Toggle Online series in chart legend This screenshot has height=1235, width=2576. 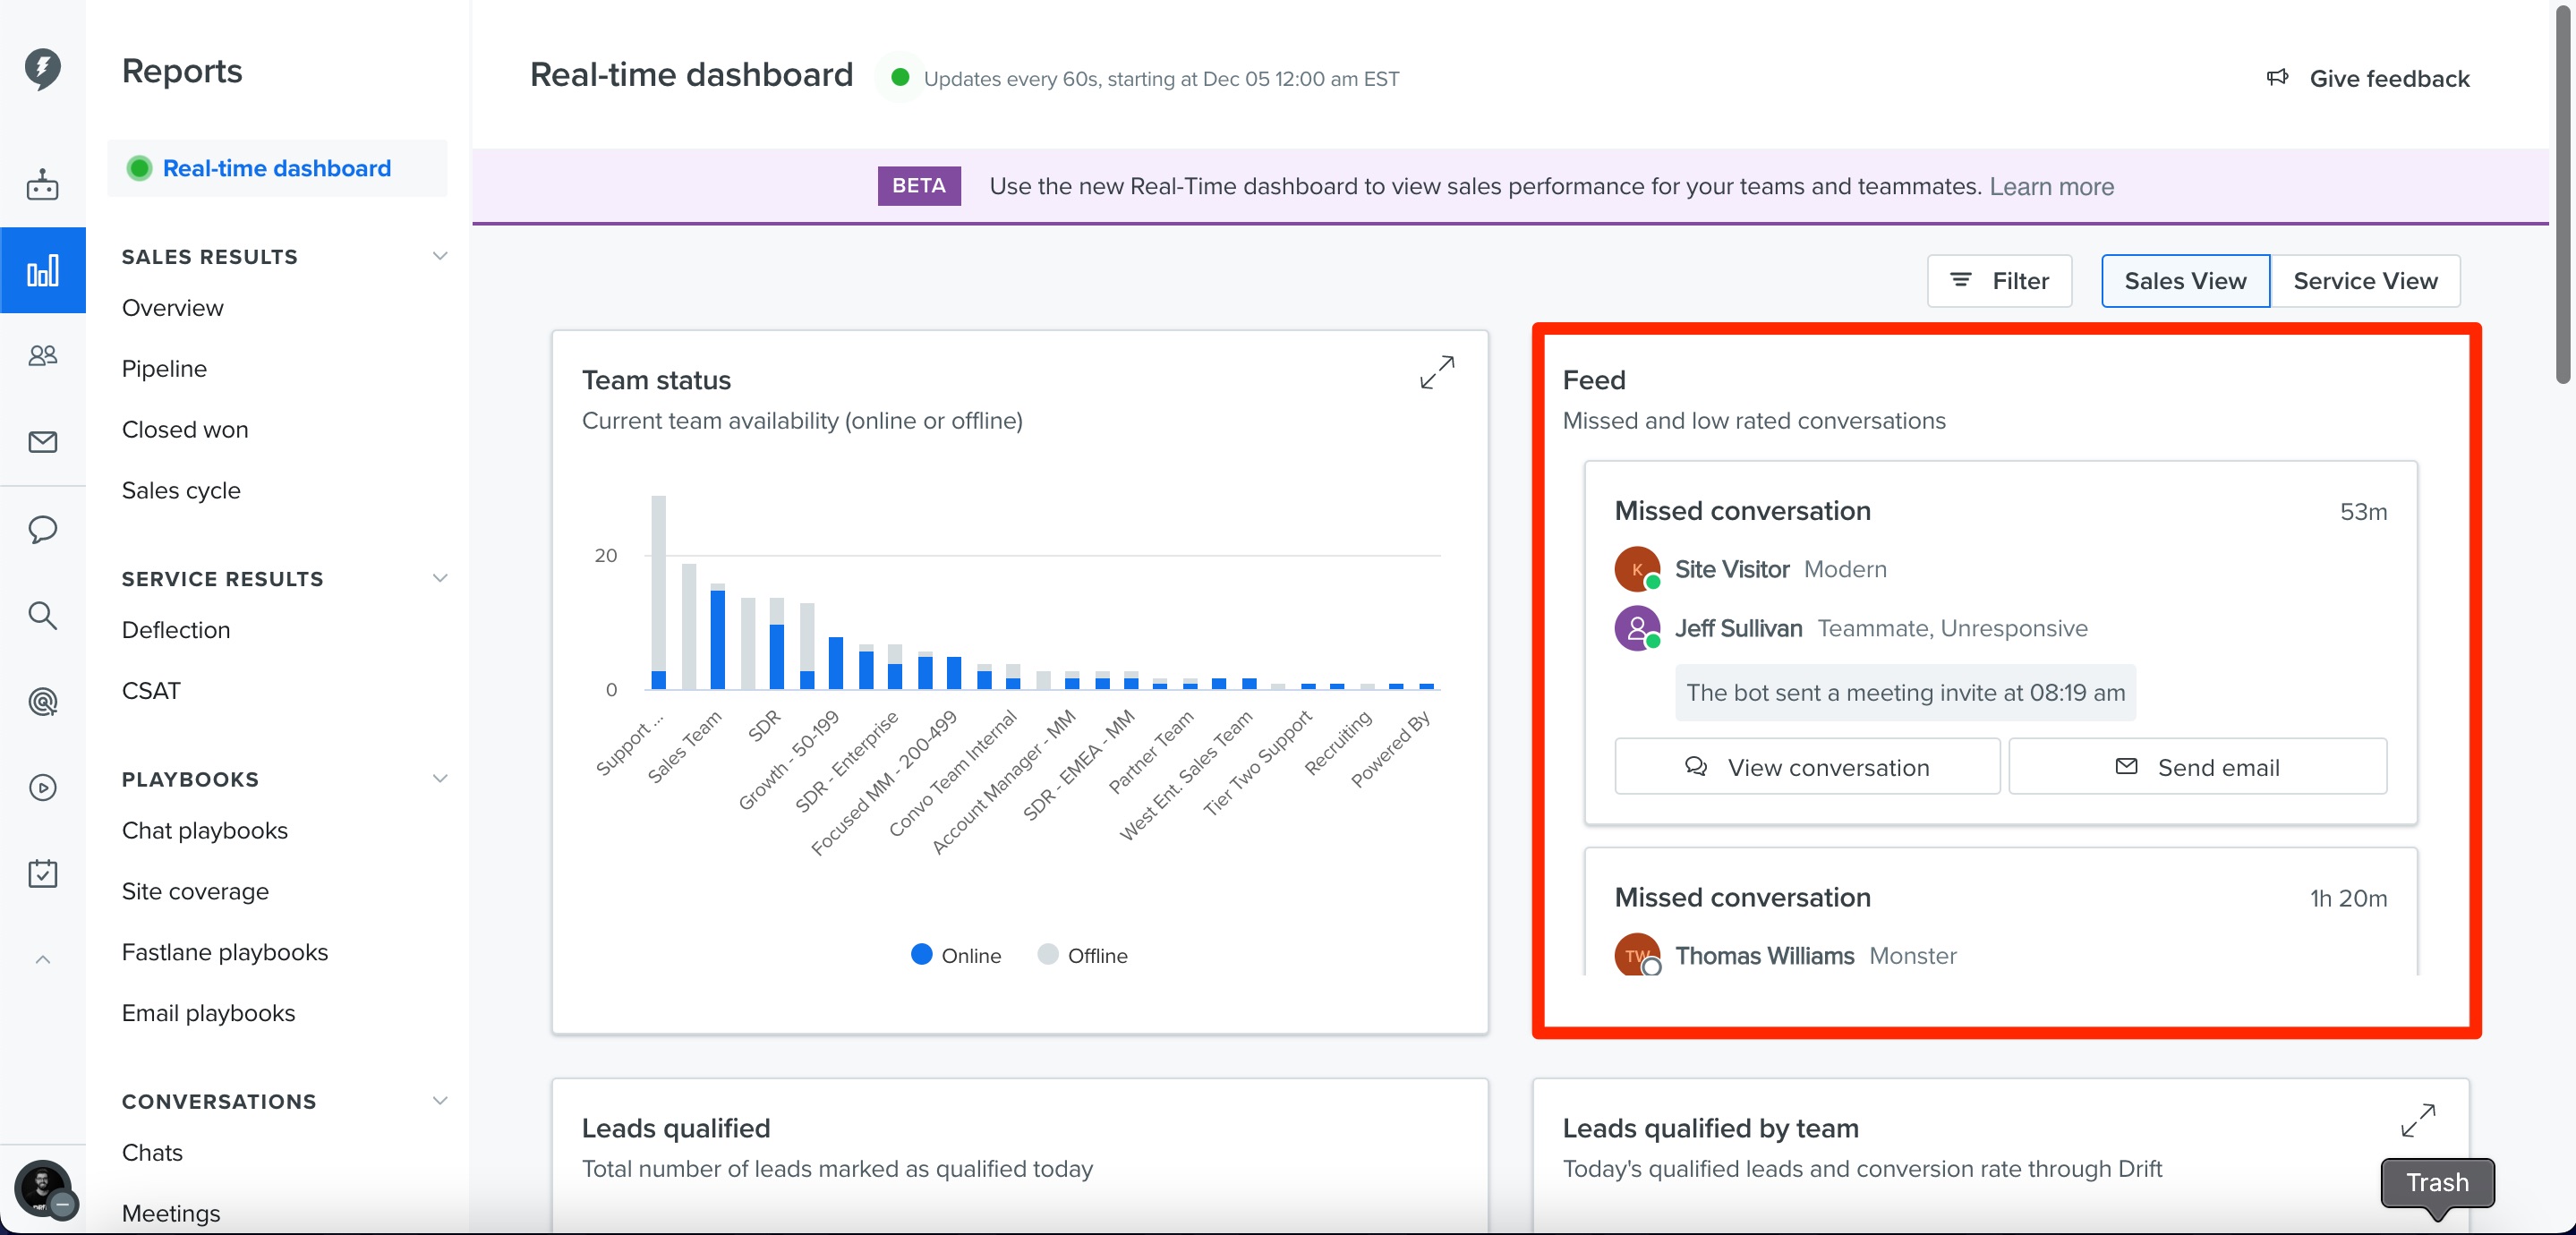[x=955, y=955]
